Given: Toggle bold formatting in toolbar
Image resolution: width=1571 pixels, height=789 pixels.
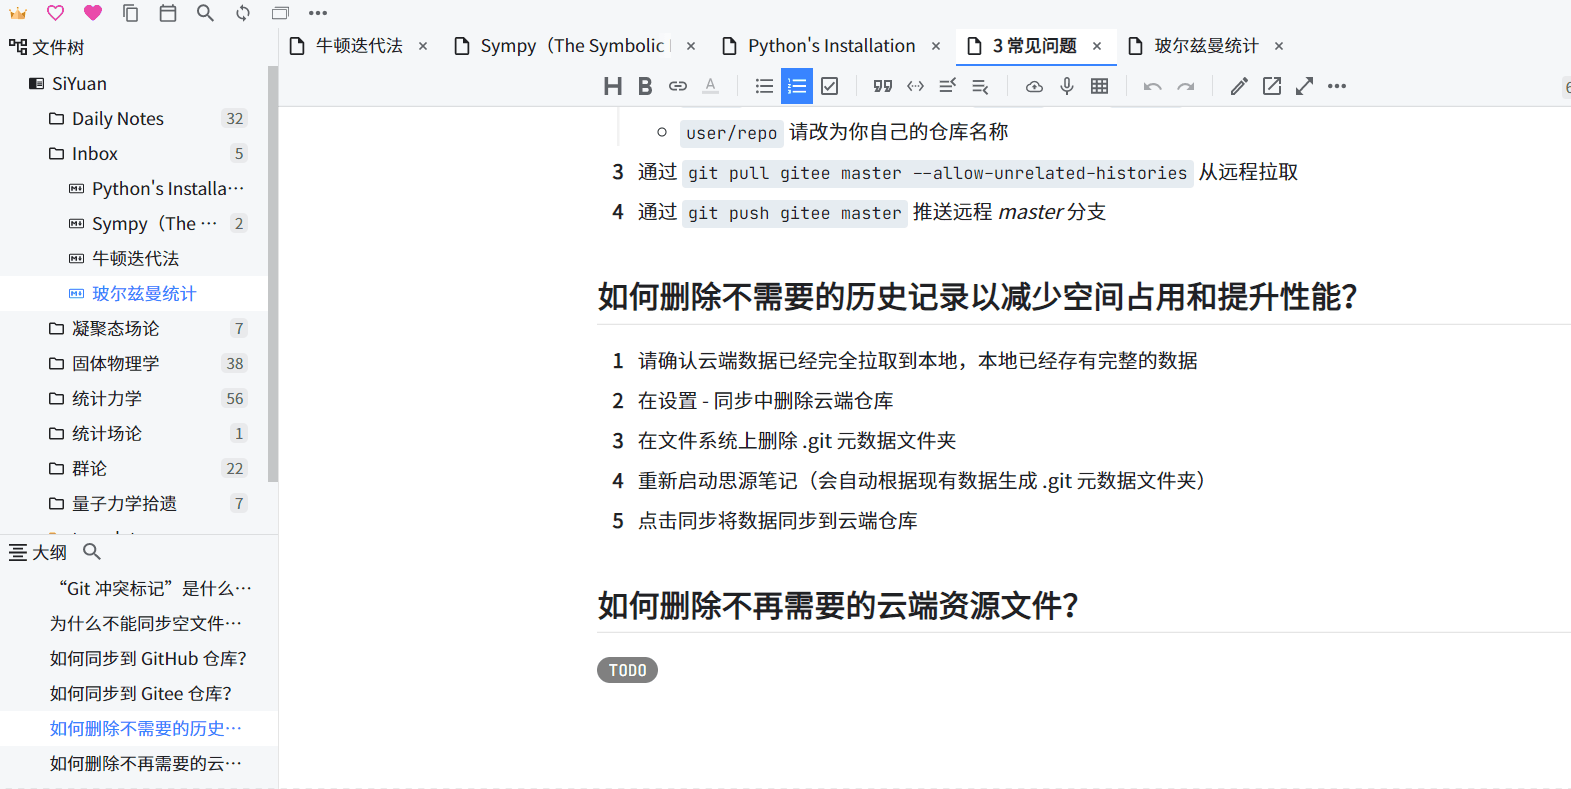Looking at the screenshot, I should (x=645, y=86).
